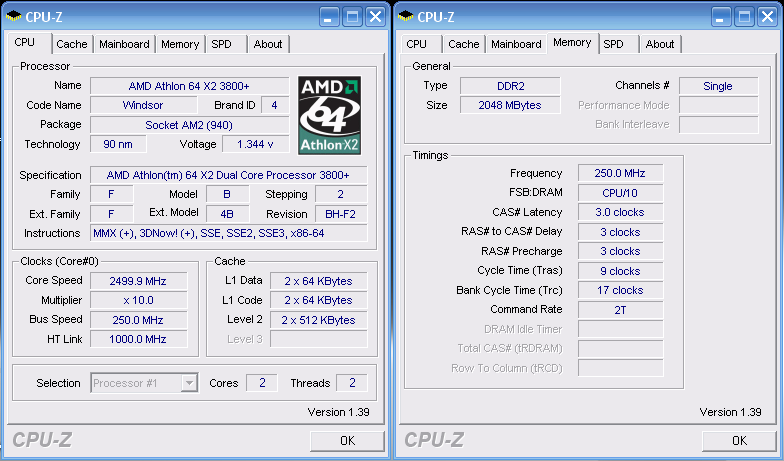Click the Threads count value
Viewport: 784px width, 461px height.
352,383
